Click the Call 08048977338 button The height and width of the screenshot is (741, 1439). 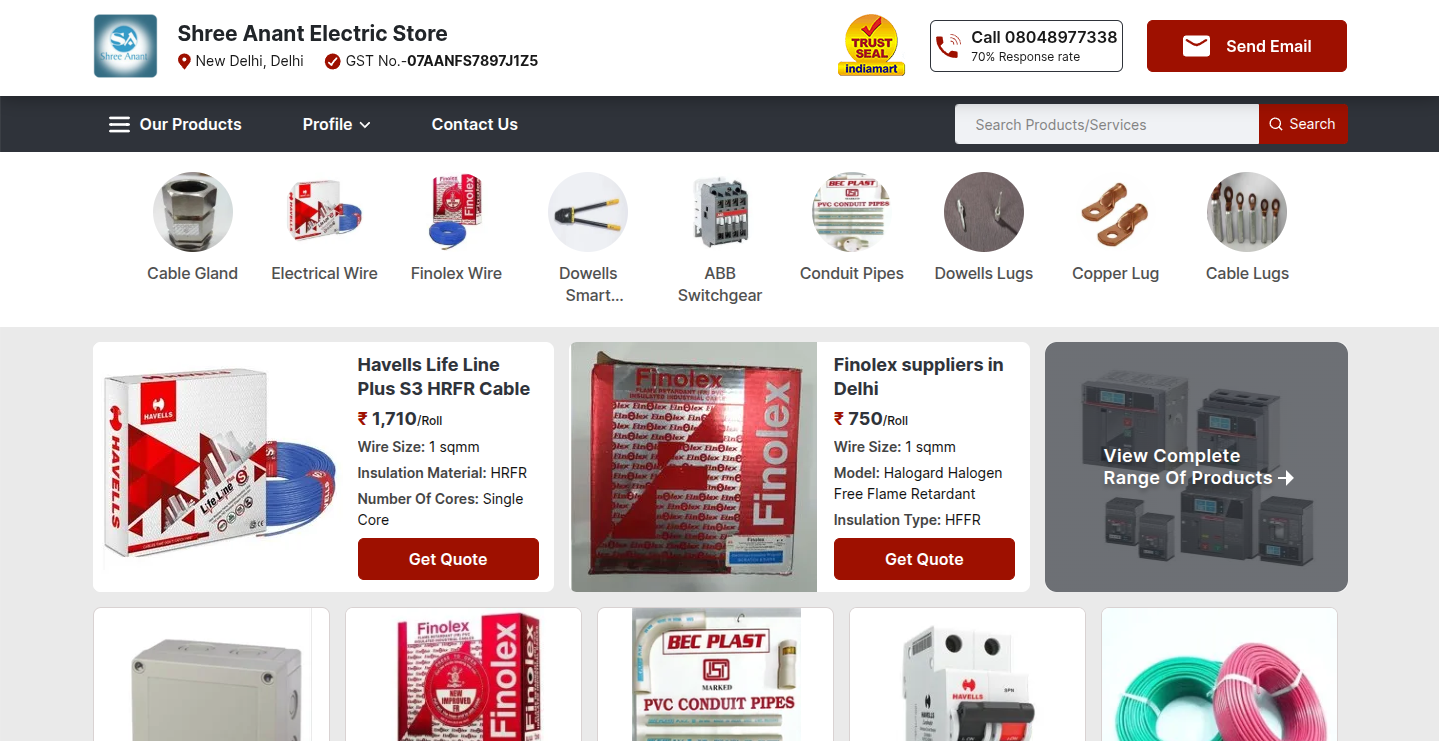point(1026,46)
